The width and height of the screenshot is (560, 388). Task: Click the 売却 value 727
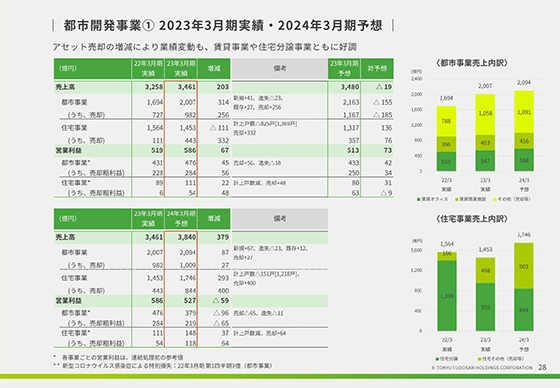(x=157, y=115)
